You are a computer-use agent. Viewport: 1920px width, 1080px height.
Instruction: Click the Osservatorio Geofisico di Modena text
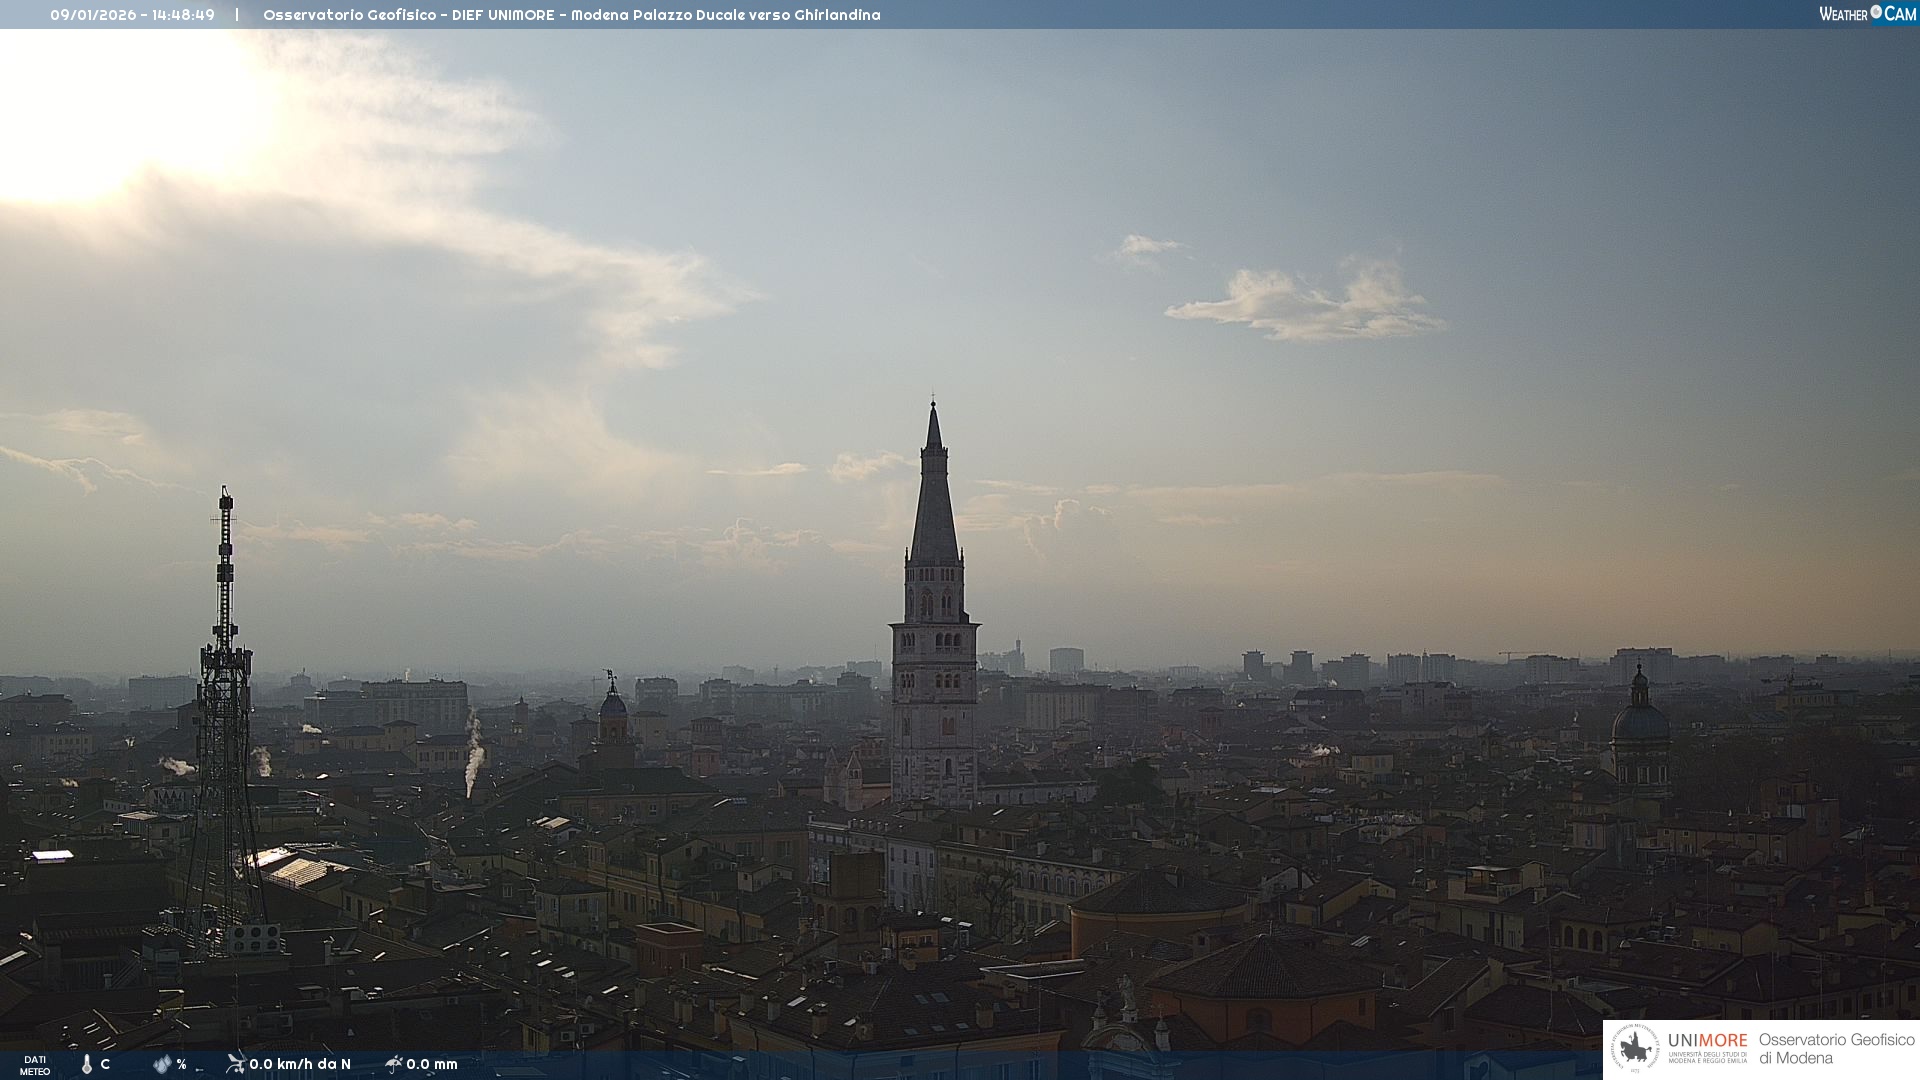click(1836, 1048)
